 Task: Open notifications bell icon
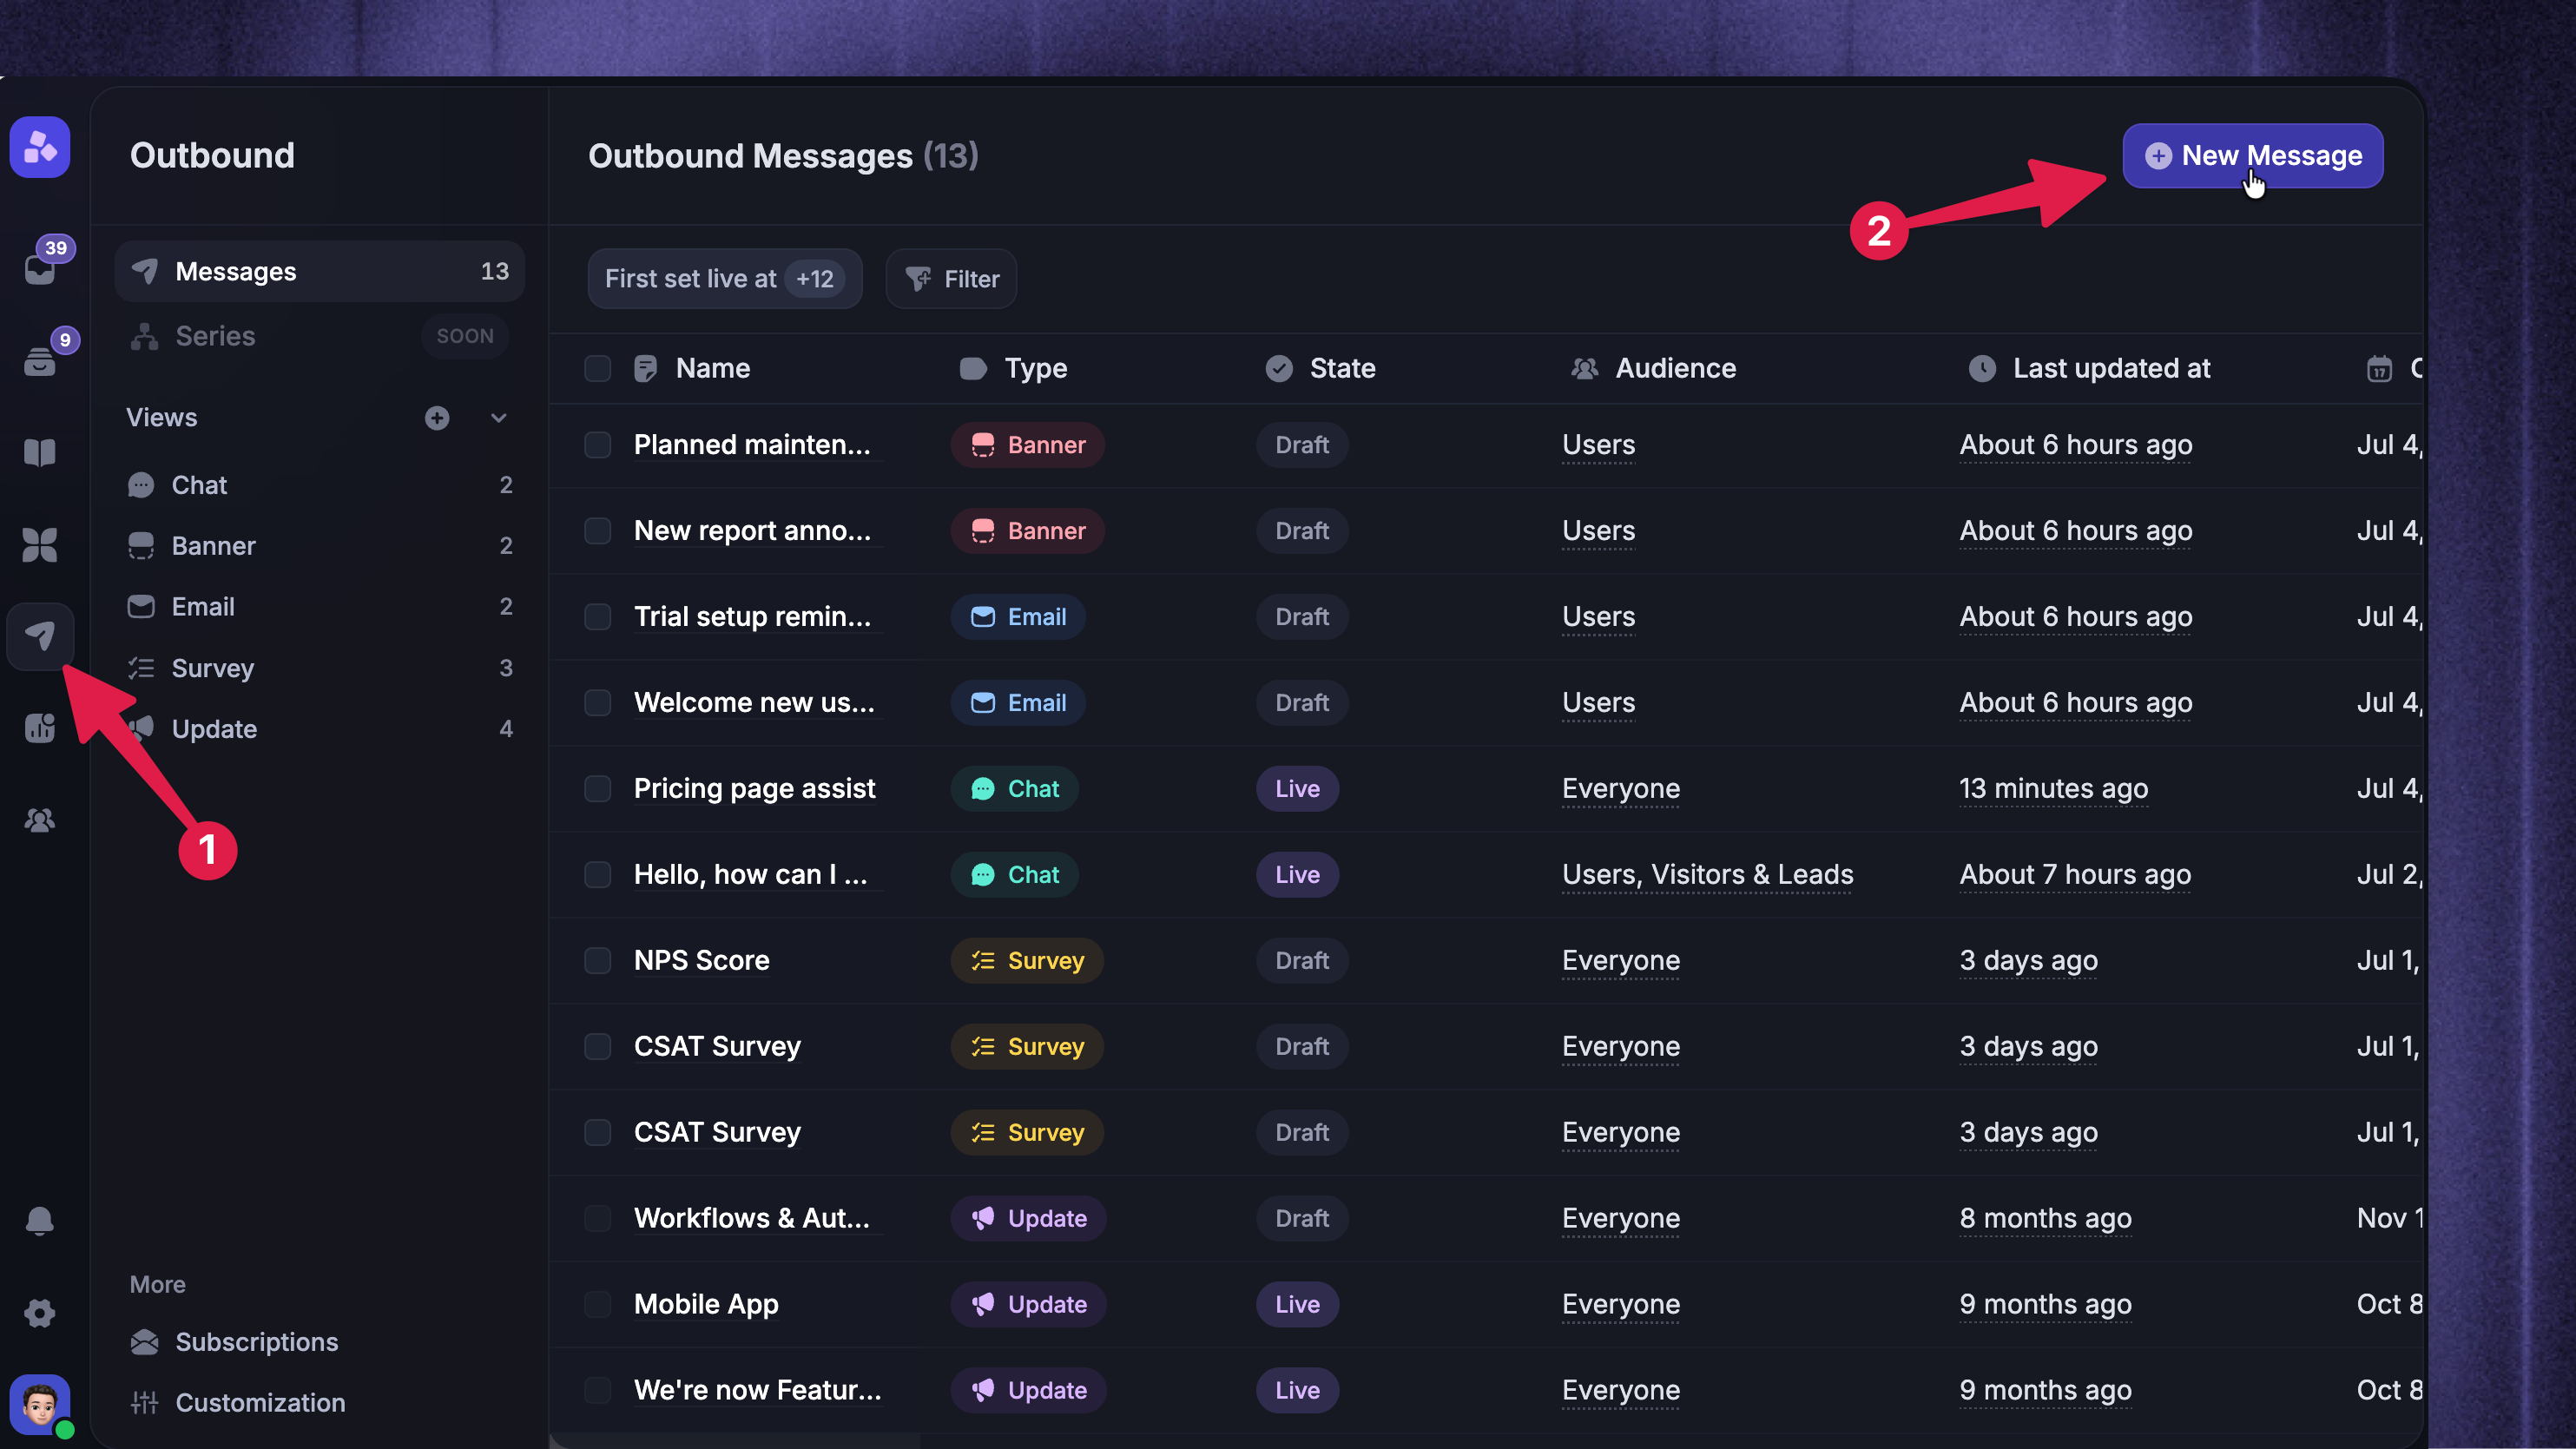[40, 1221]
